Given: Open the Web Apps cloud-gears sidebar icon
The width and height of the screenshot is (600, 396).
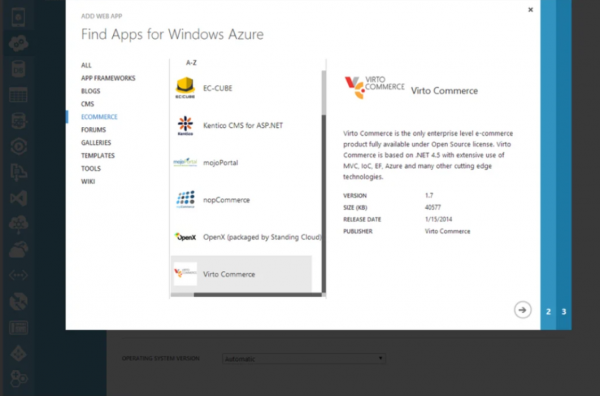Looking at the screenshot, I should [x=18, y=44].
